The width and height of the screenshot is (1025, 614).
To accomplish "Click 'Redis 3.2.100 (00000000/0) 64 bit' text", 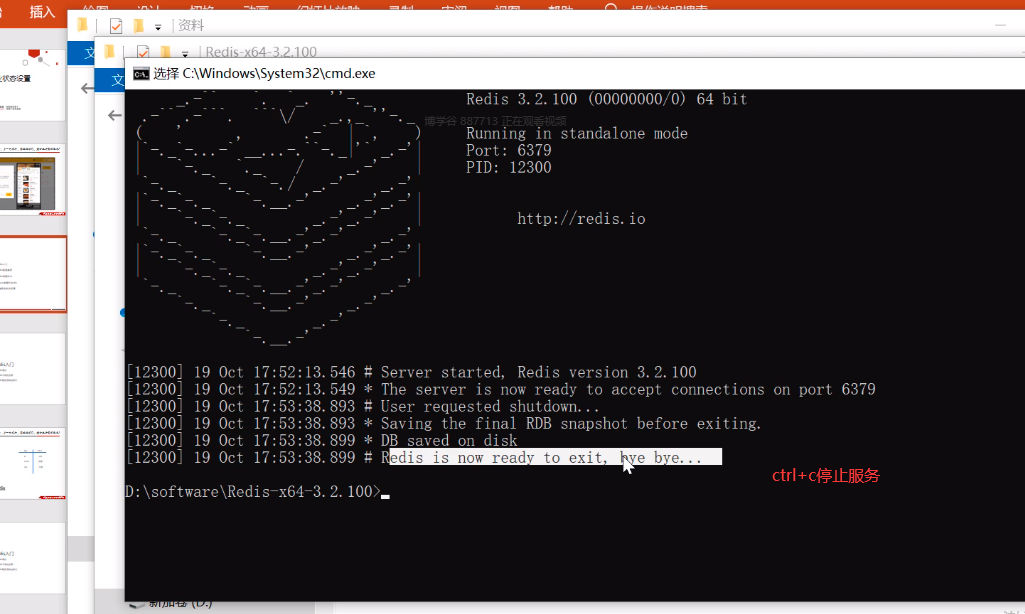I will tap(607, 99).
